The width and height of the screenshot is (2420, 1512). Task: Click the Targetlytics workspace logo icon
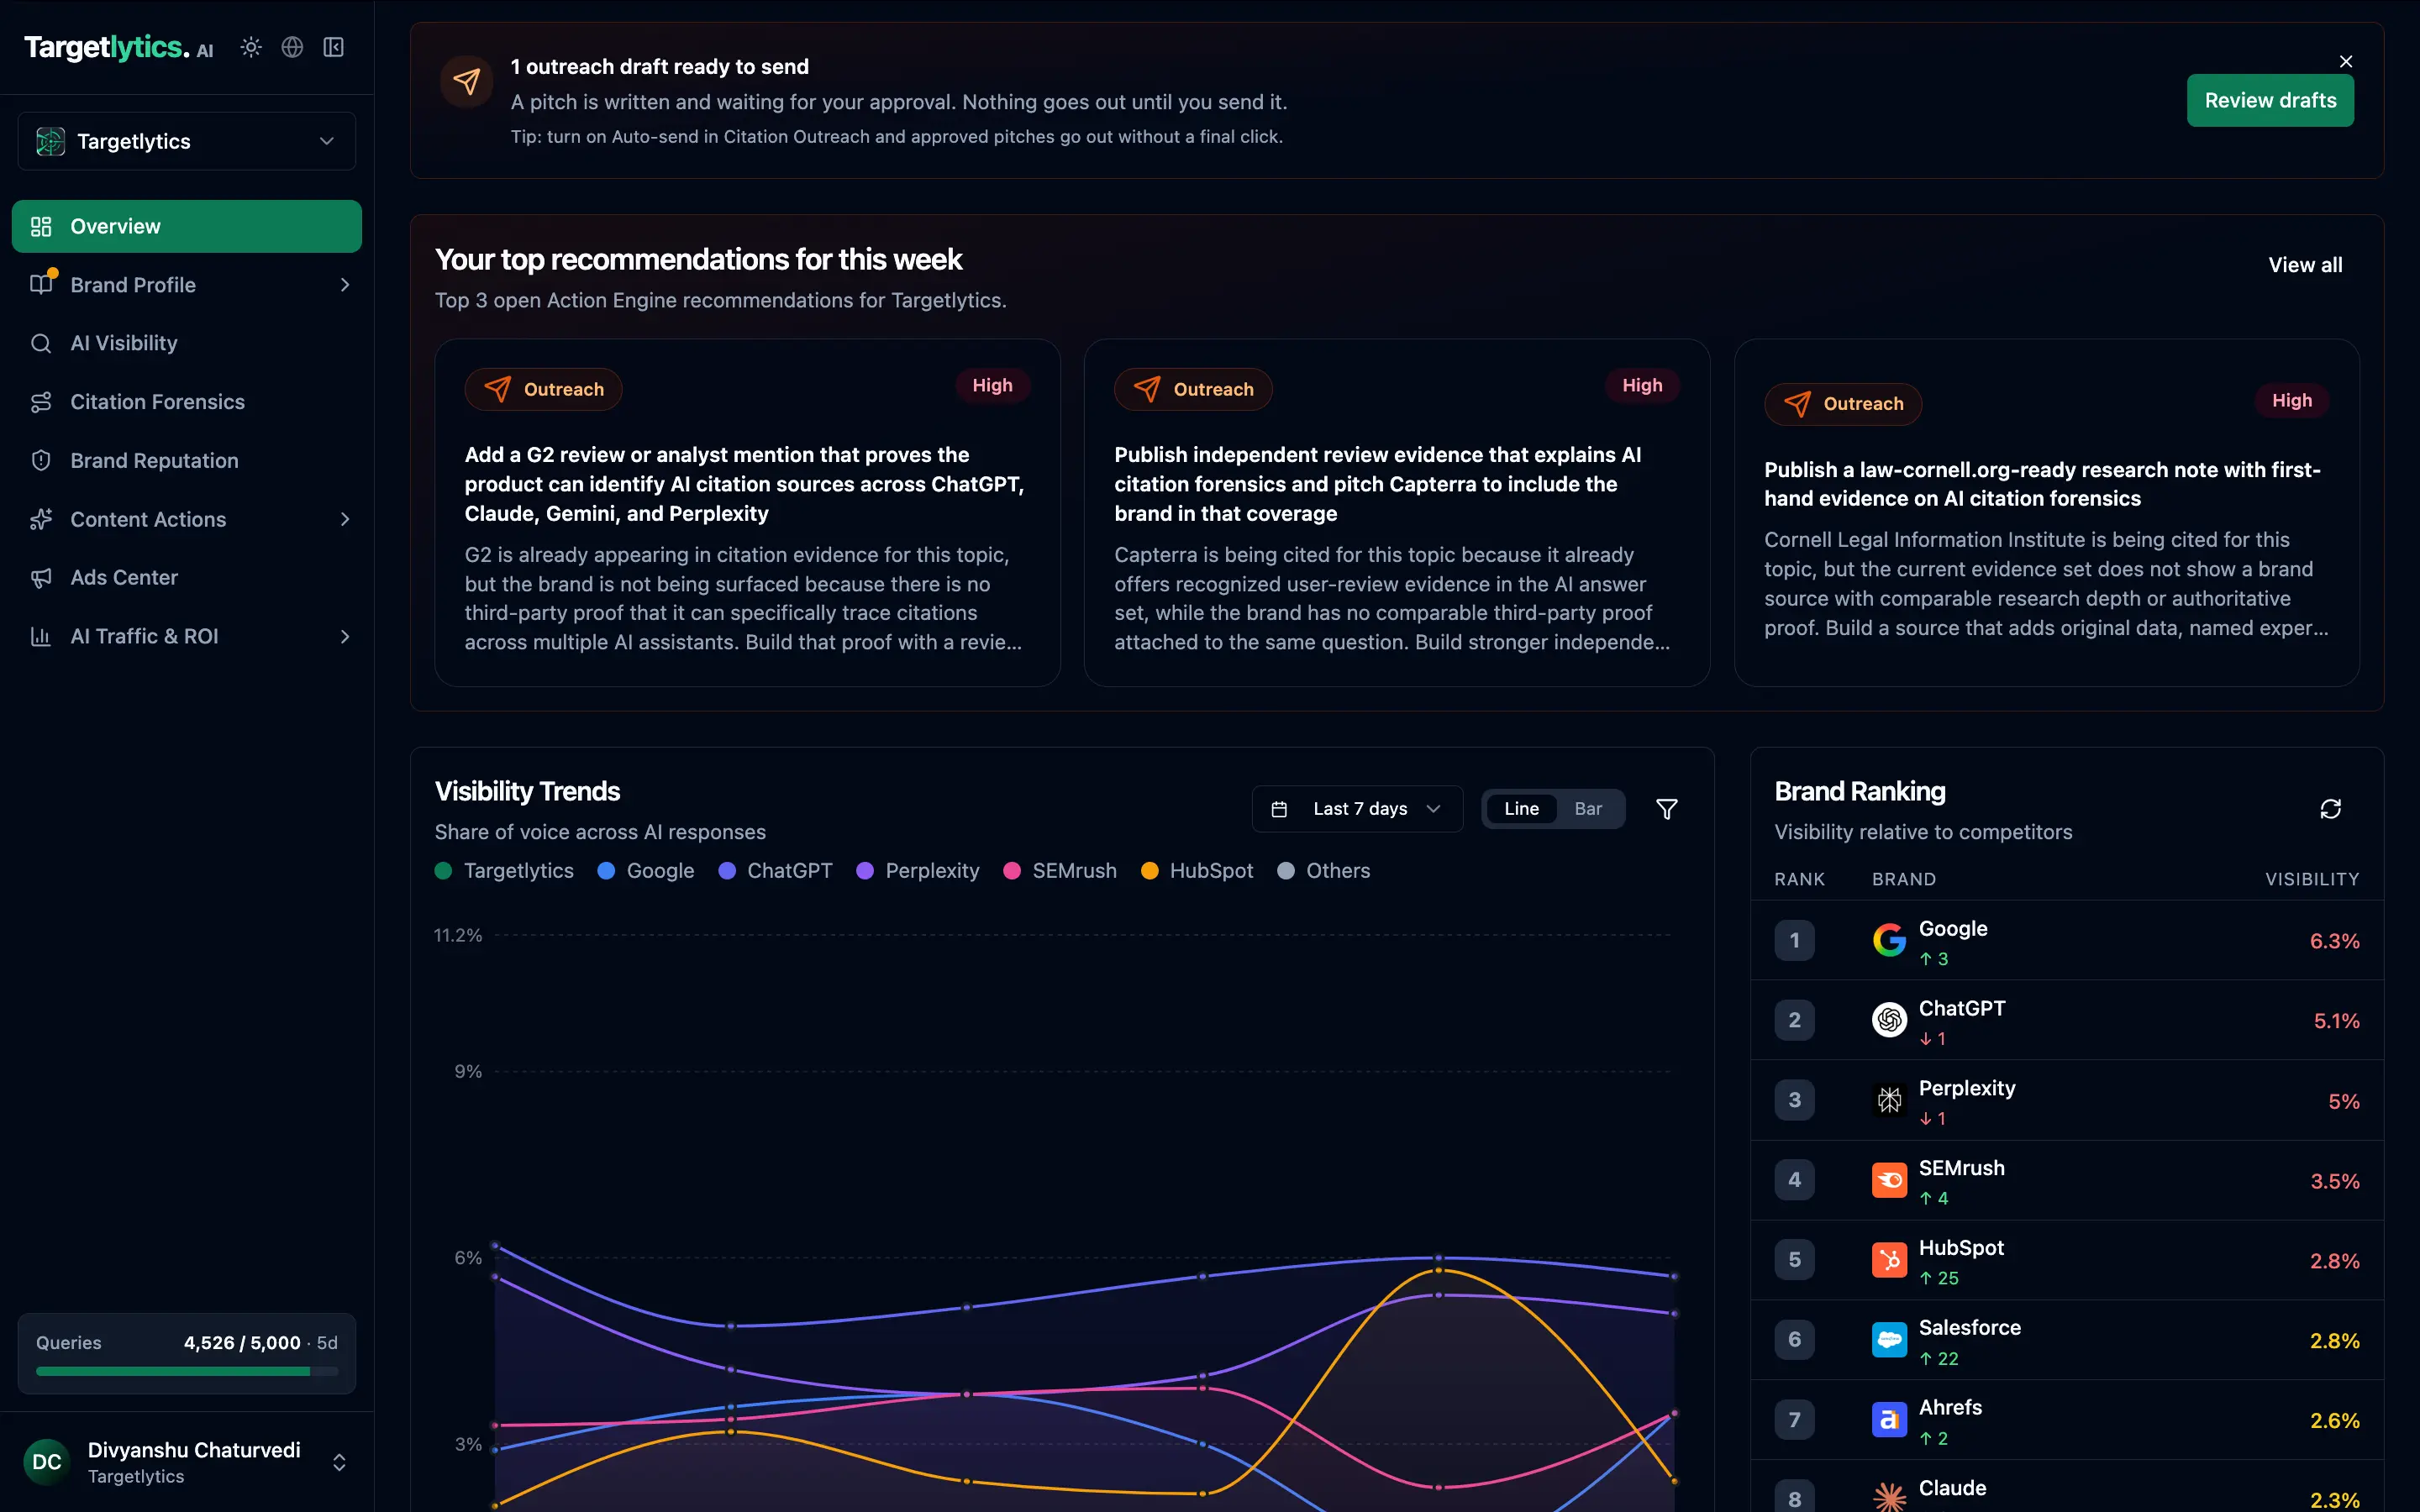pos(50,141)
